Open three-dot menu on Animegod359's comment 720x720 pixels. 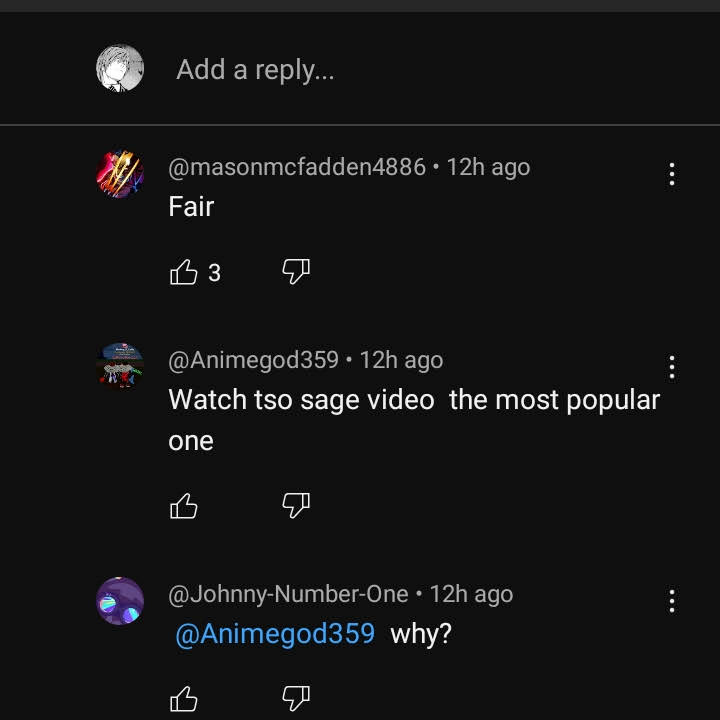(672, 368)
